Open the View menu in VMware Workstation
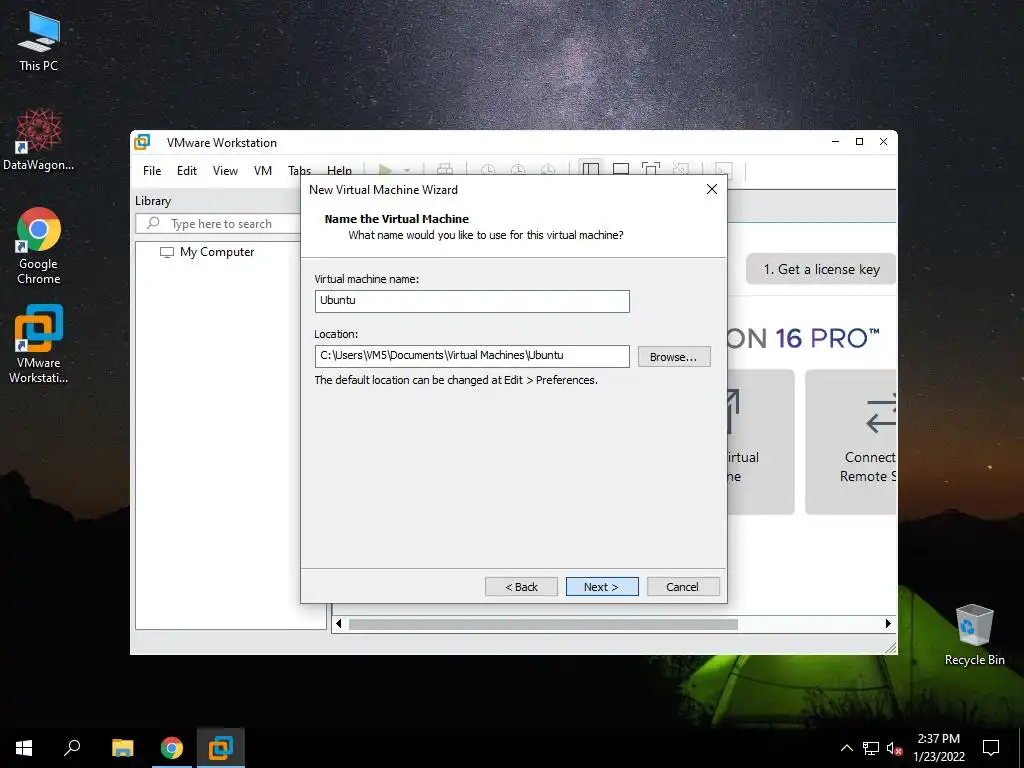Screen dimensions: 1024x768 [x=225, y=170]
